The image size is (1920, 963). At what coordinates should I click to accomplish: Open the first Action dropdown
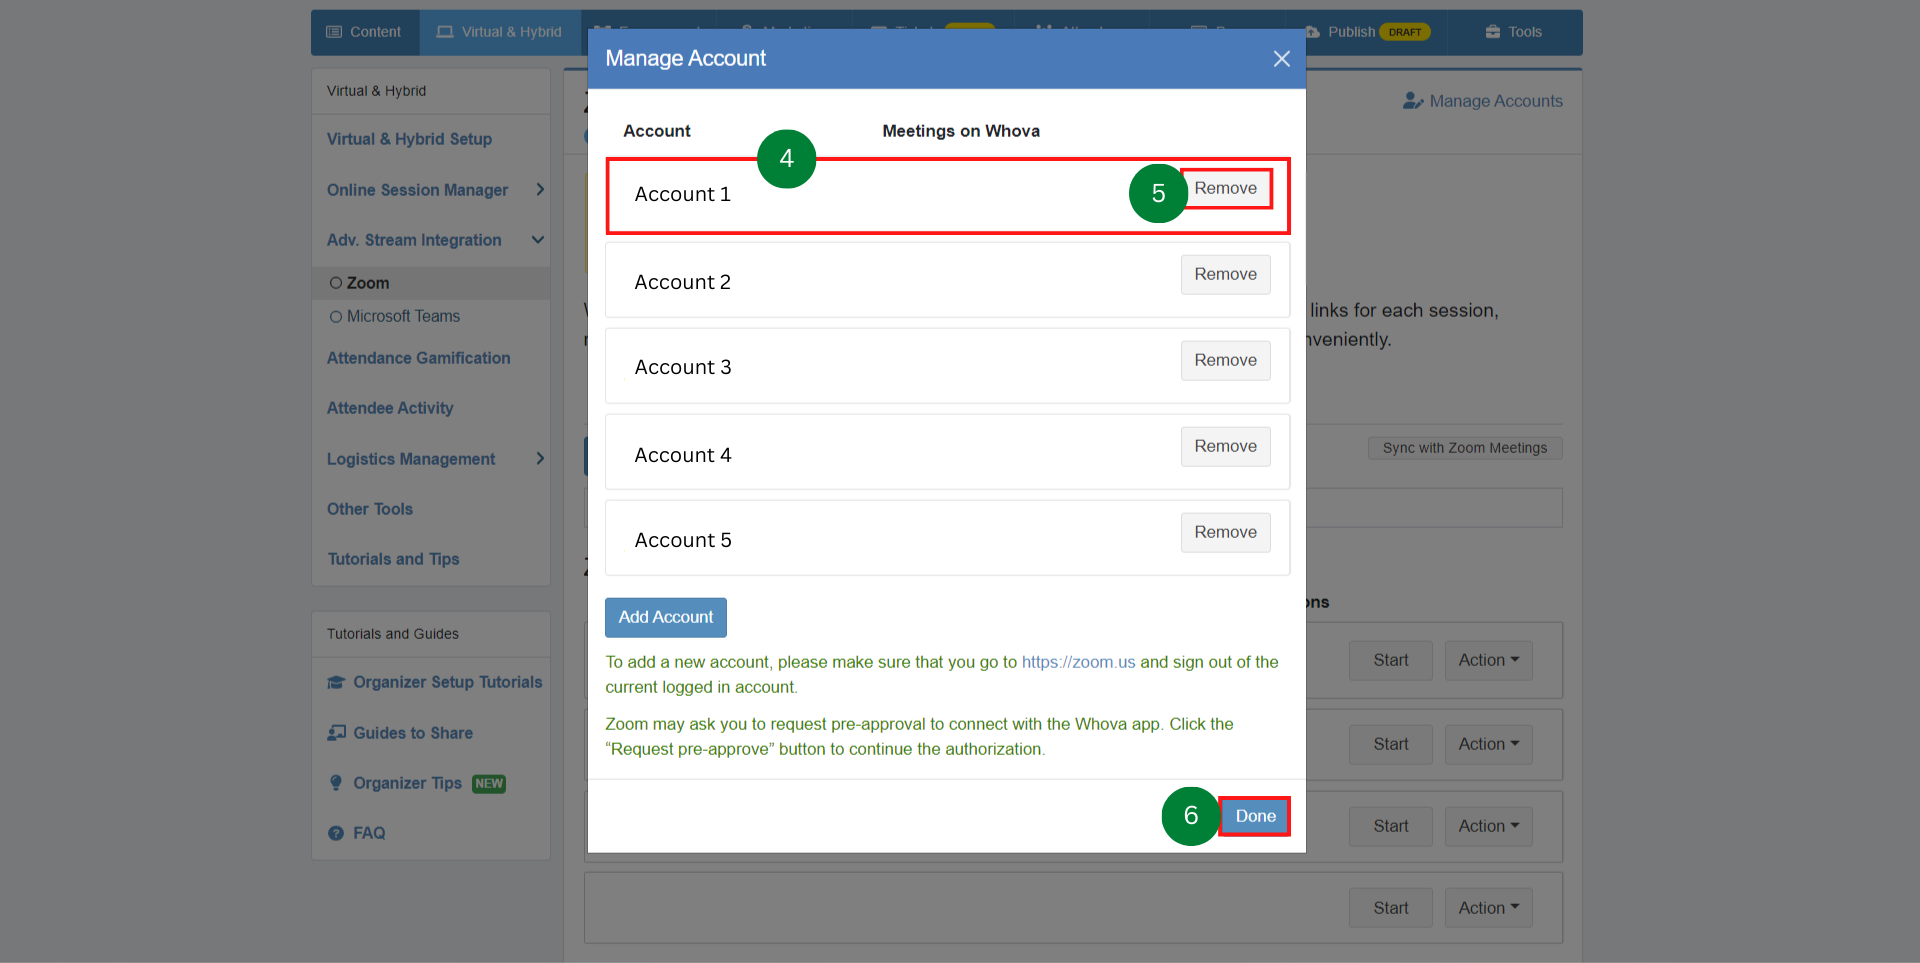[x=1488, y=660]
